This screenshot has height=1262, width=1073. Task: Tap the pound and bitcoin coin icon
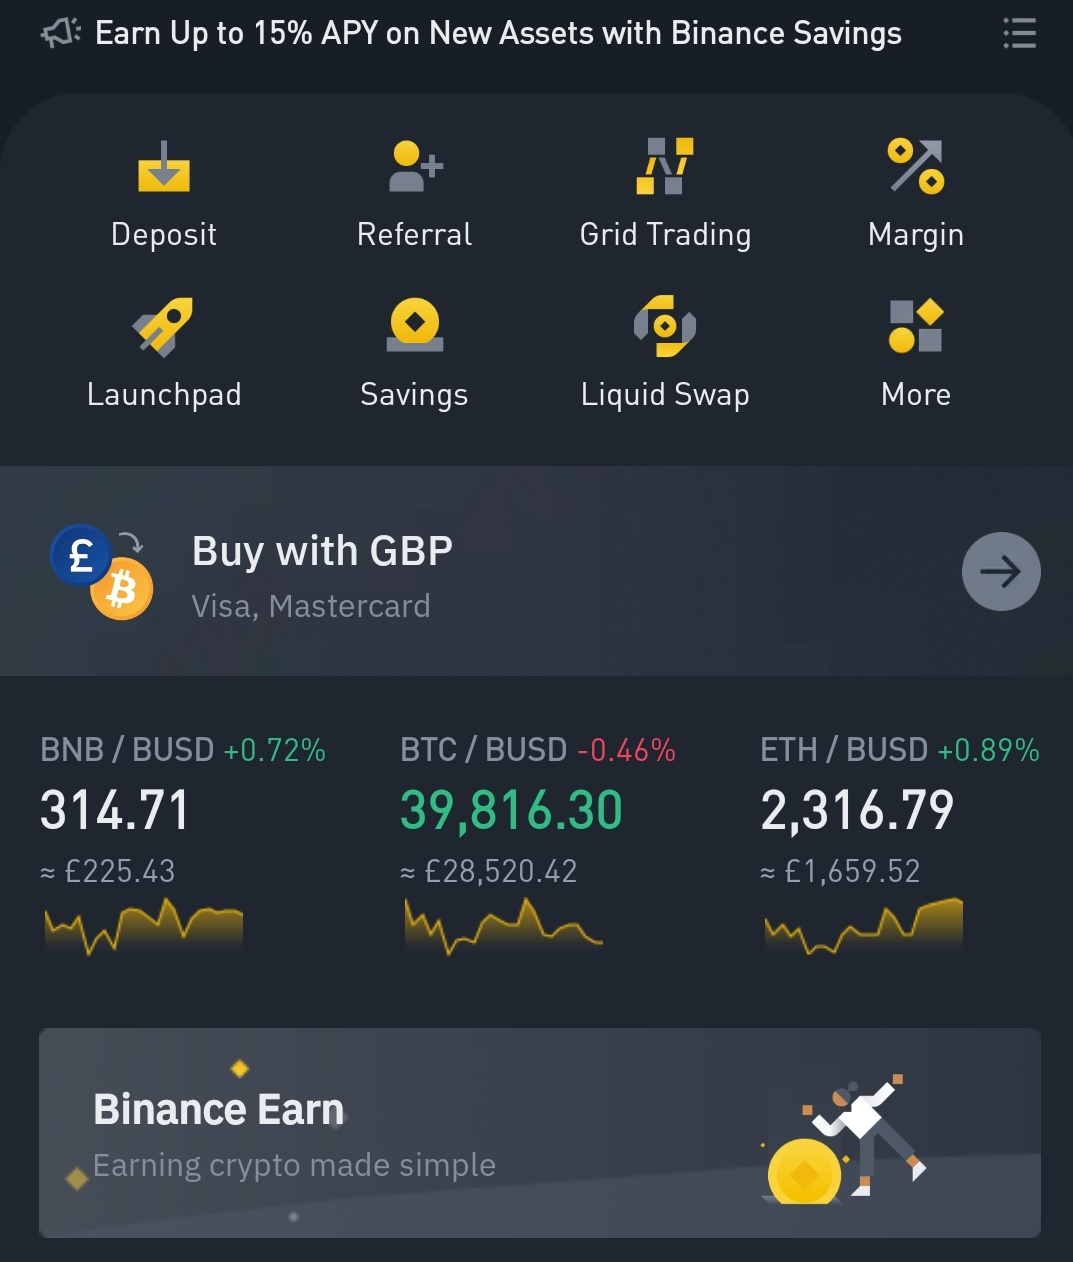[x=102, y=572]
